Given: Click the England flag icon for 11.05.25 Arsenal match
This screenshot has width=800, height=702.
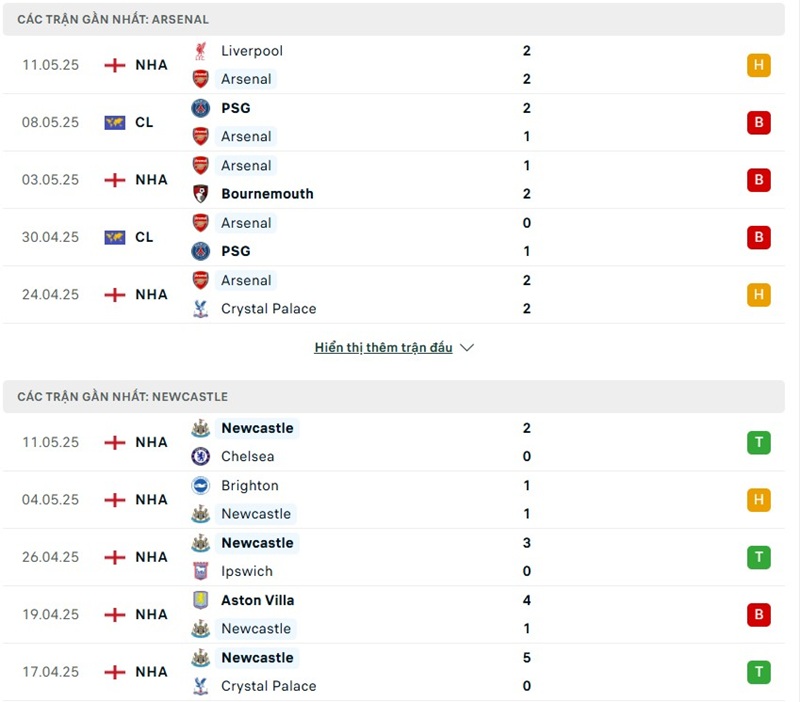Looking at the screenshot, I should click(115, 65).
